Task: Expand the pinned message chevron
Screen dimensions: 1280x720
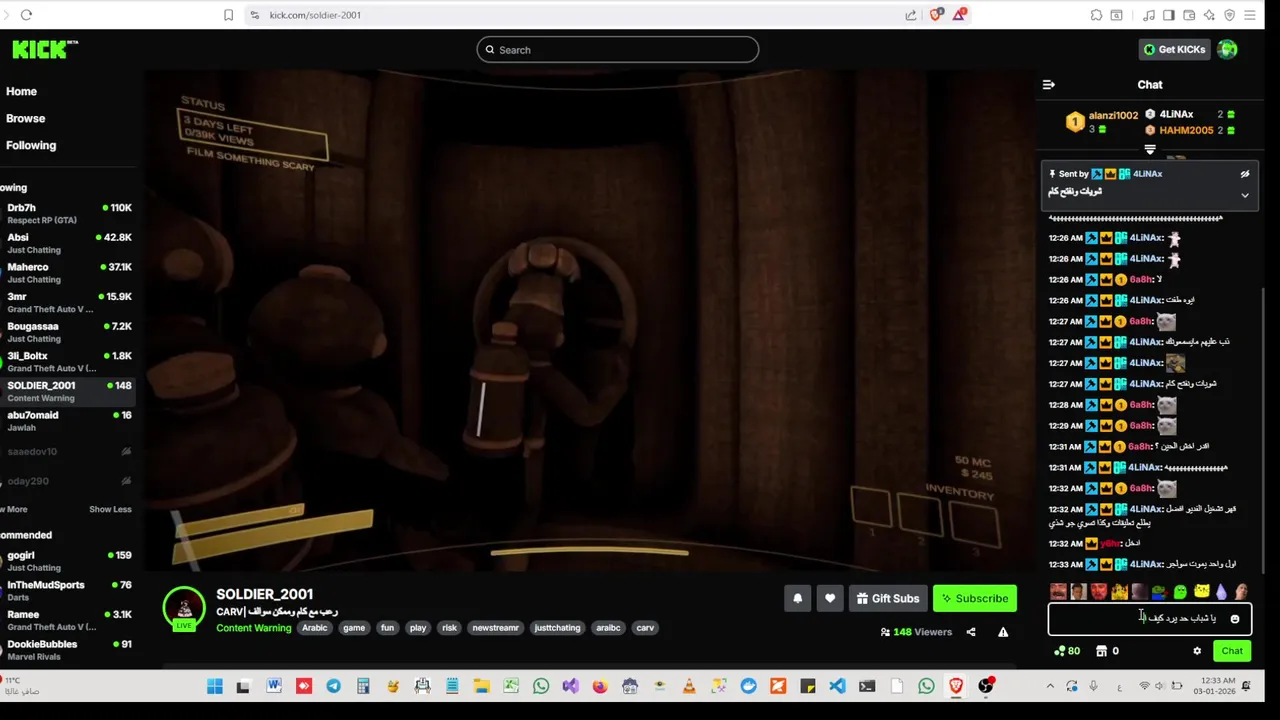Action: [1245, 195]
